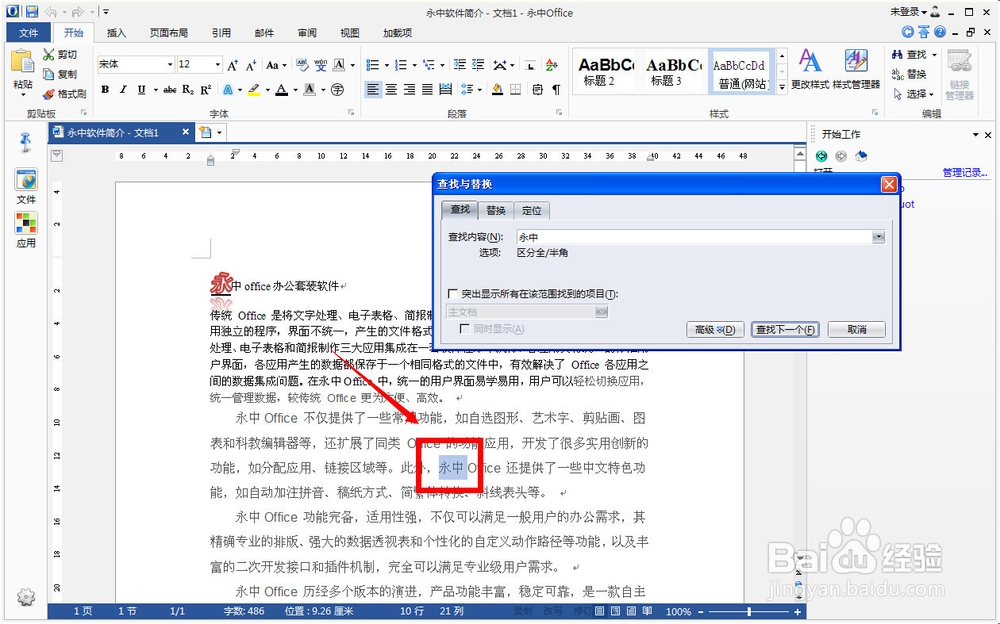The height and width of the screenshot is (624, 1000).
Task: Click the sort A-Z icon
Action: [551, 64]
